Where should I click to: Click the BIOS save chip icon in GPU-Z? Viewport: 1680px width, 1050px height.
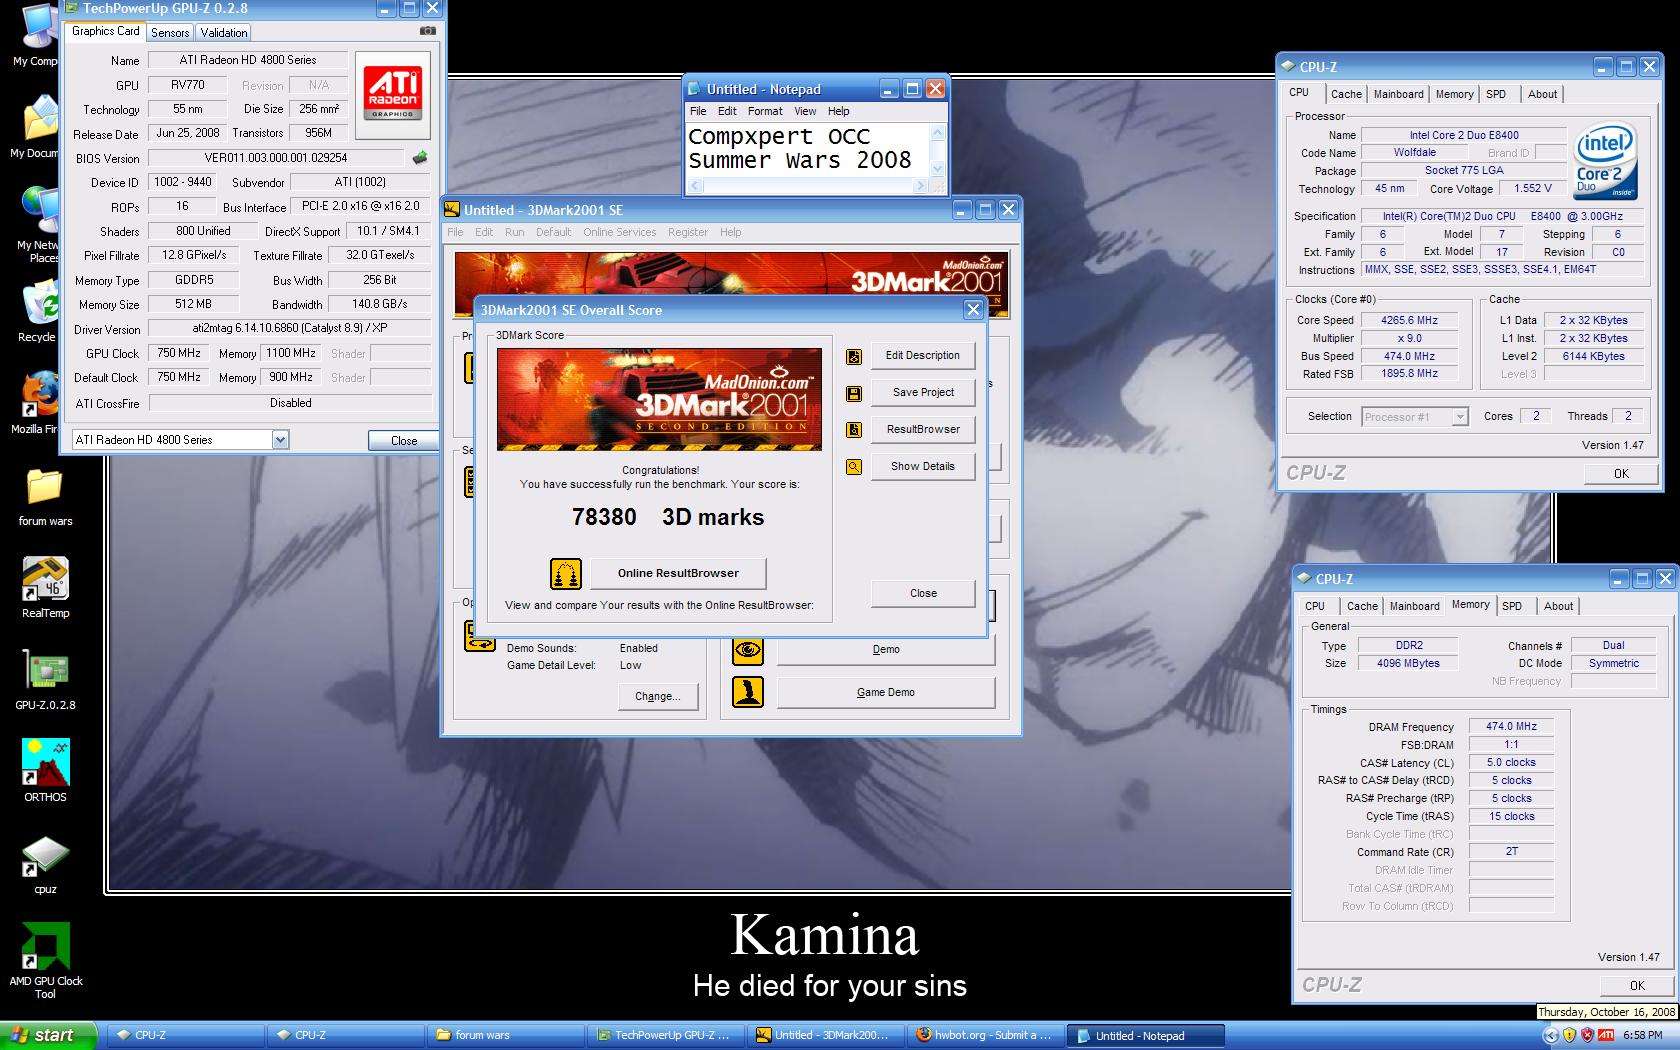click(x=420, y=157)
